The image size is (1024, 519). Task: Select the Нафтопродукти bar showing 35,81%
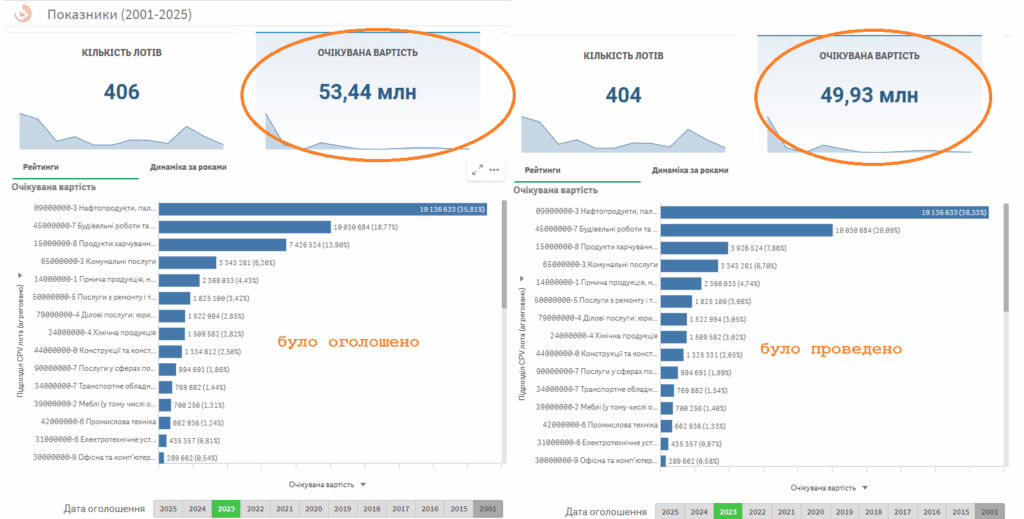pos(322,209)
